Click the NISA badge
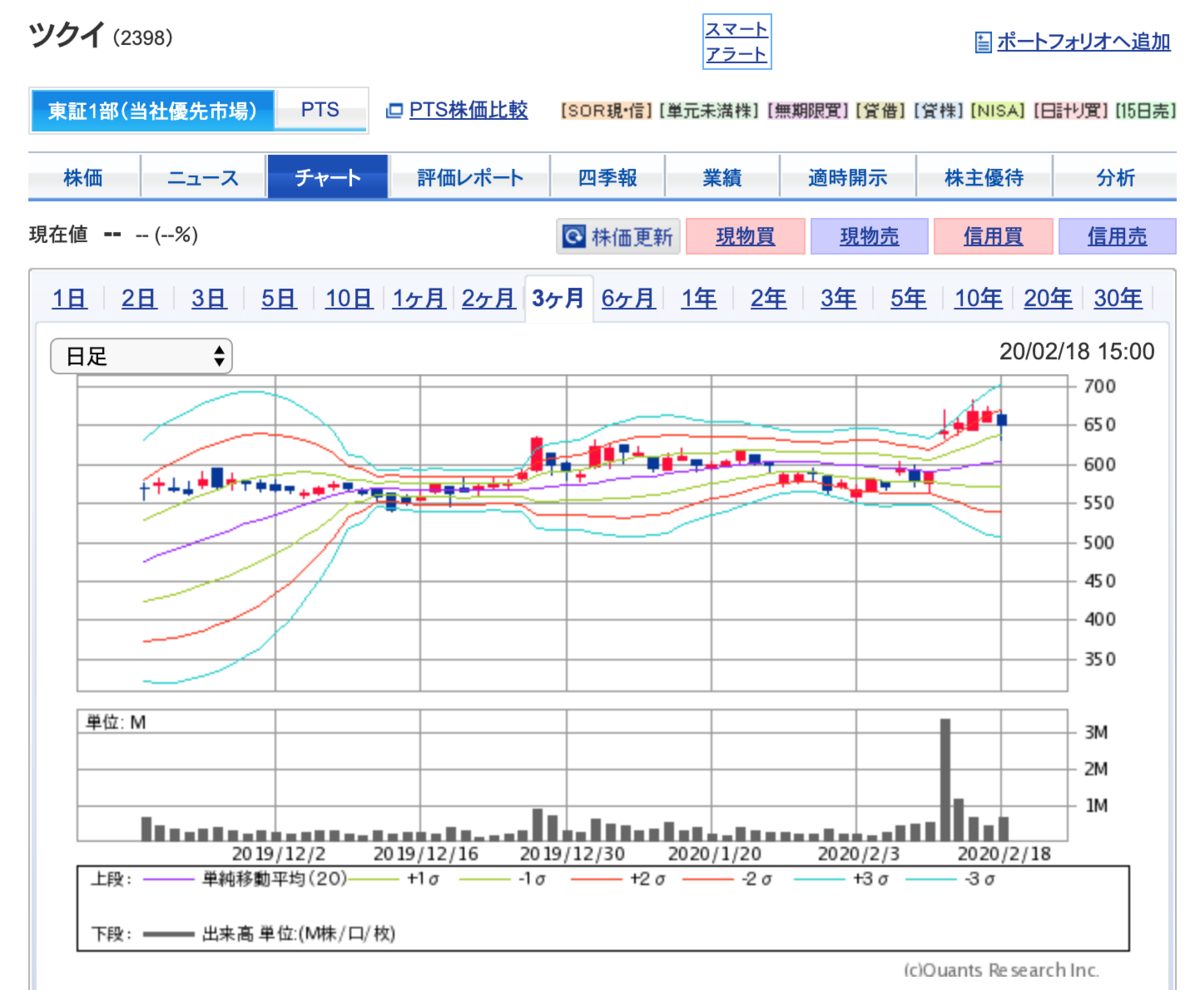The height and width of the screenshot is (990, 1200). [x=999, y=110]
